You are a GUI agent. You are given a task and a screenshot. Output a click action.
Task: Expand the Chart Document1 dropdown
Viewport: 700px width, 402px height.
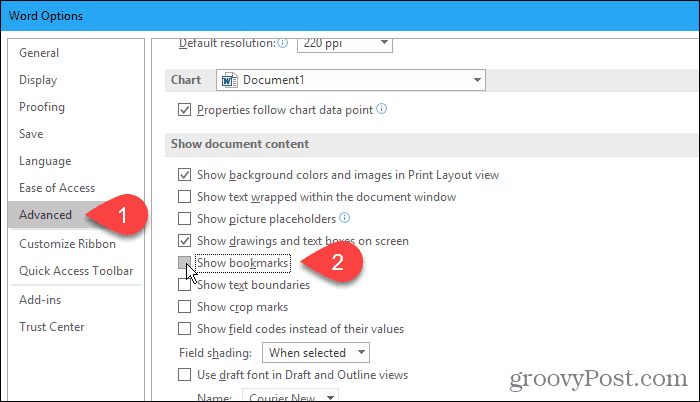tap(351, 80)
